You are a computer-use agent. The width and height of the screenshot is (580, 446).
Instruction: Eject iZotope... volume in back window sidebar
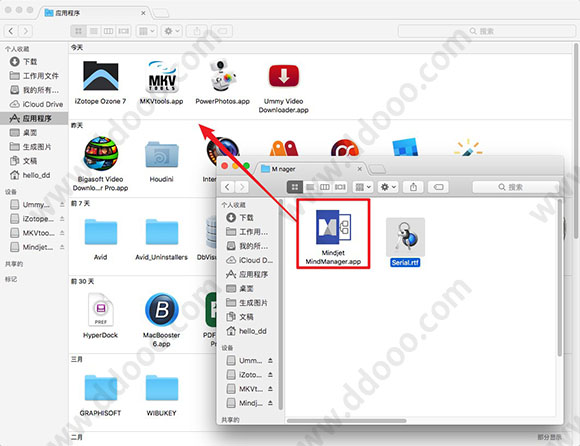pos(62,219)
